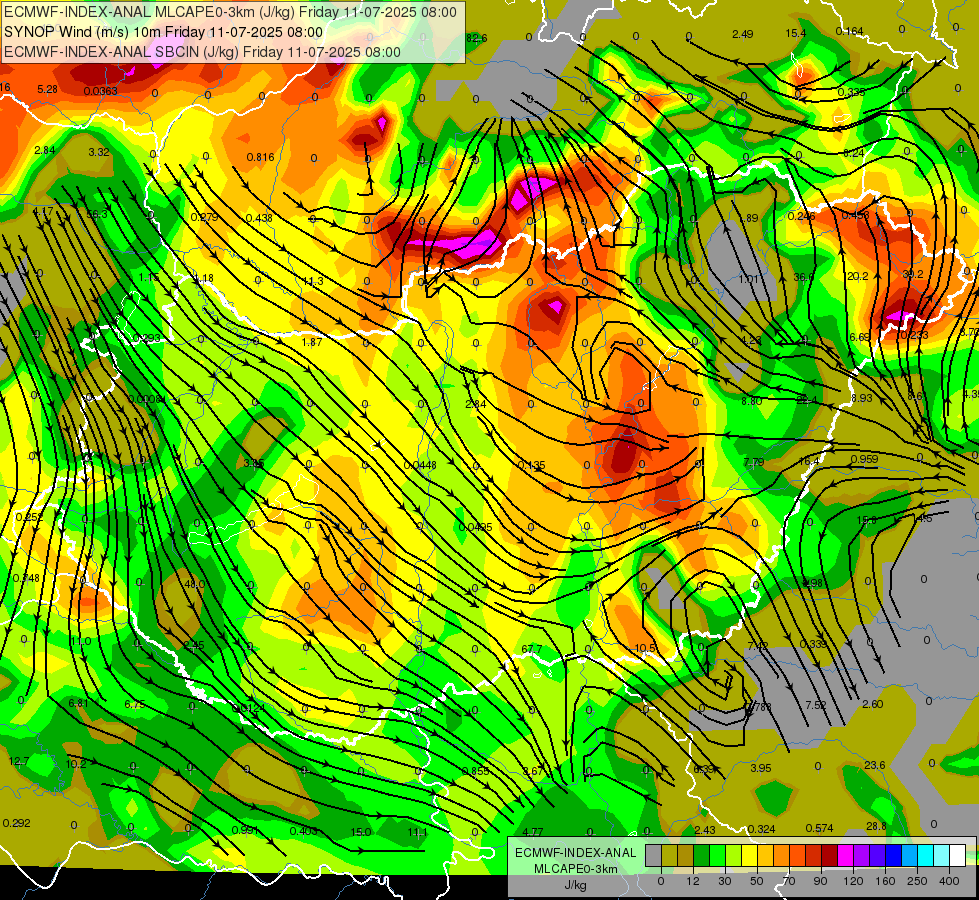
Task: Click the map value '82.6'
Action: coord(476,39)
